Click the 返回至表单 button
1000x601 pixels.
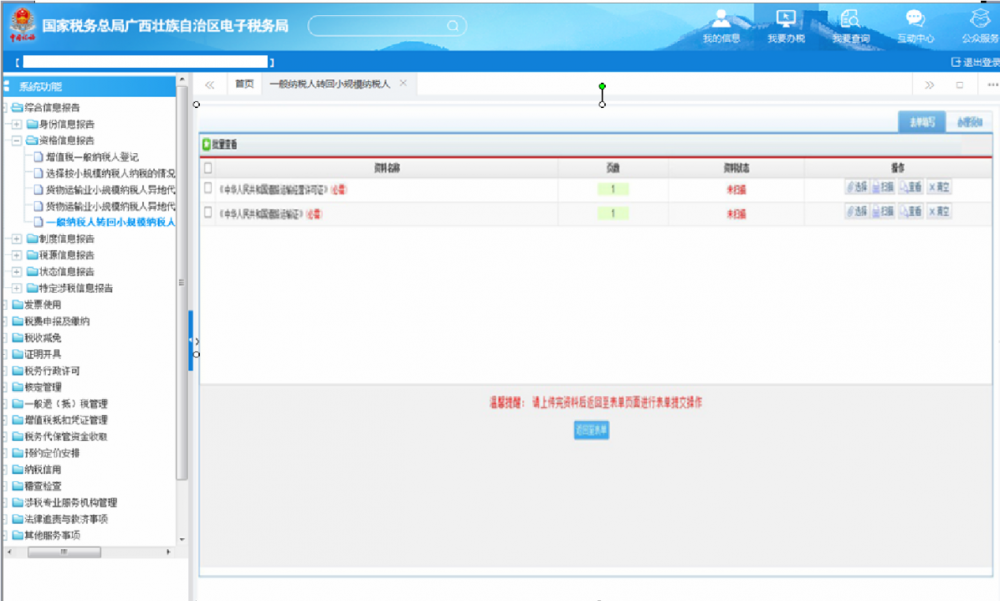coord(591,430)
